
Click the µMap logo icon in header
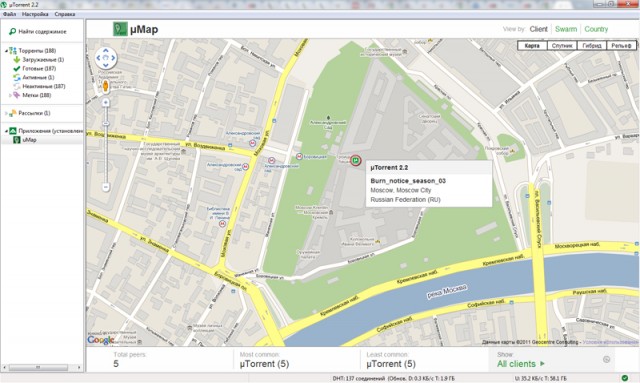point(120,29)
